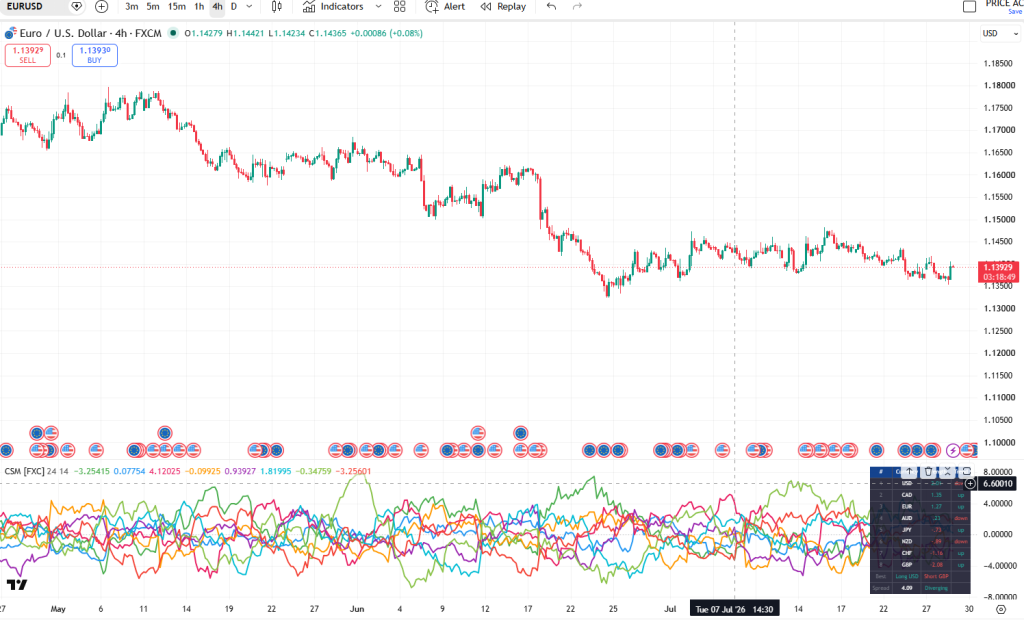Click the orange -0.09925 CSM legend value
1024x620 pixels.
tap(202, 471)
